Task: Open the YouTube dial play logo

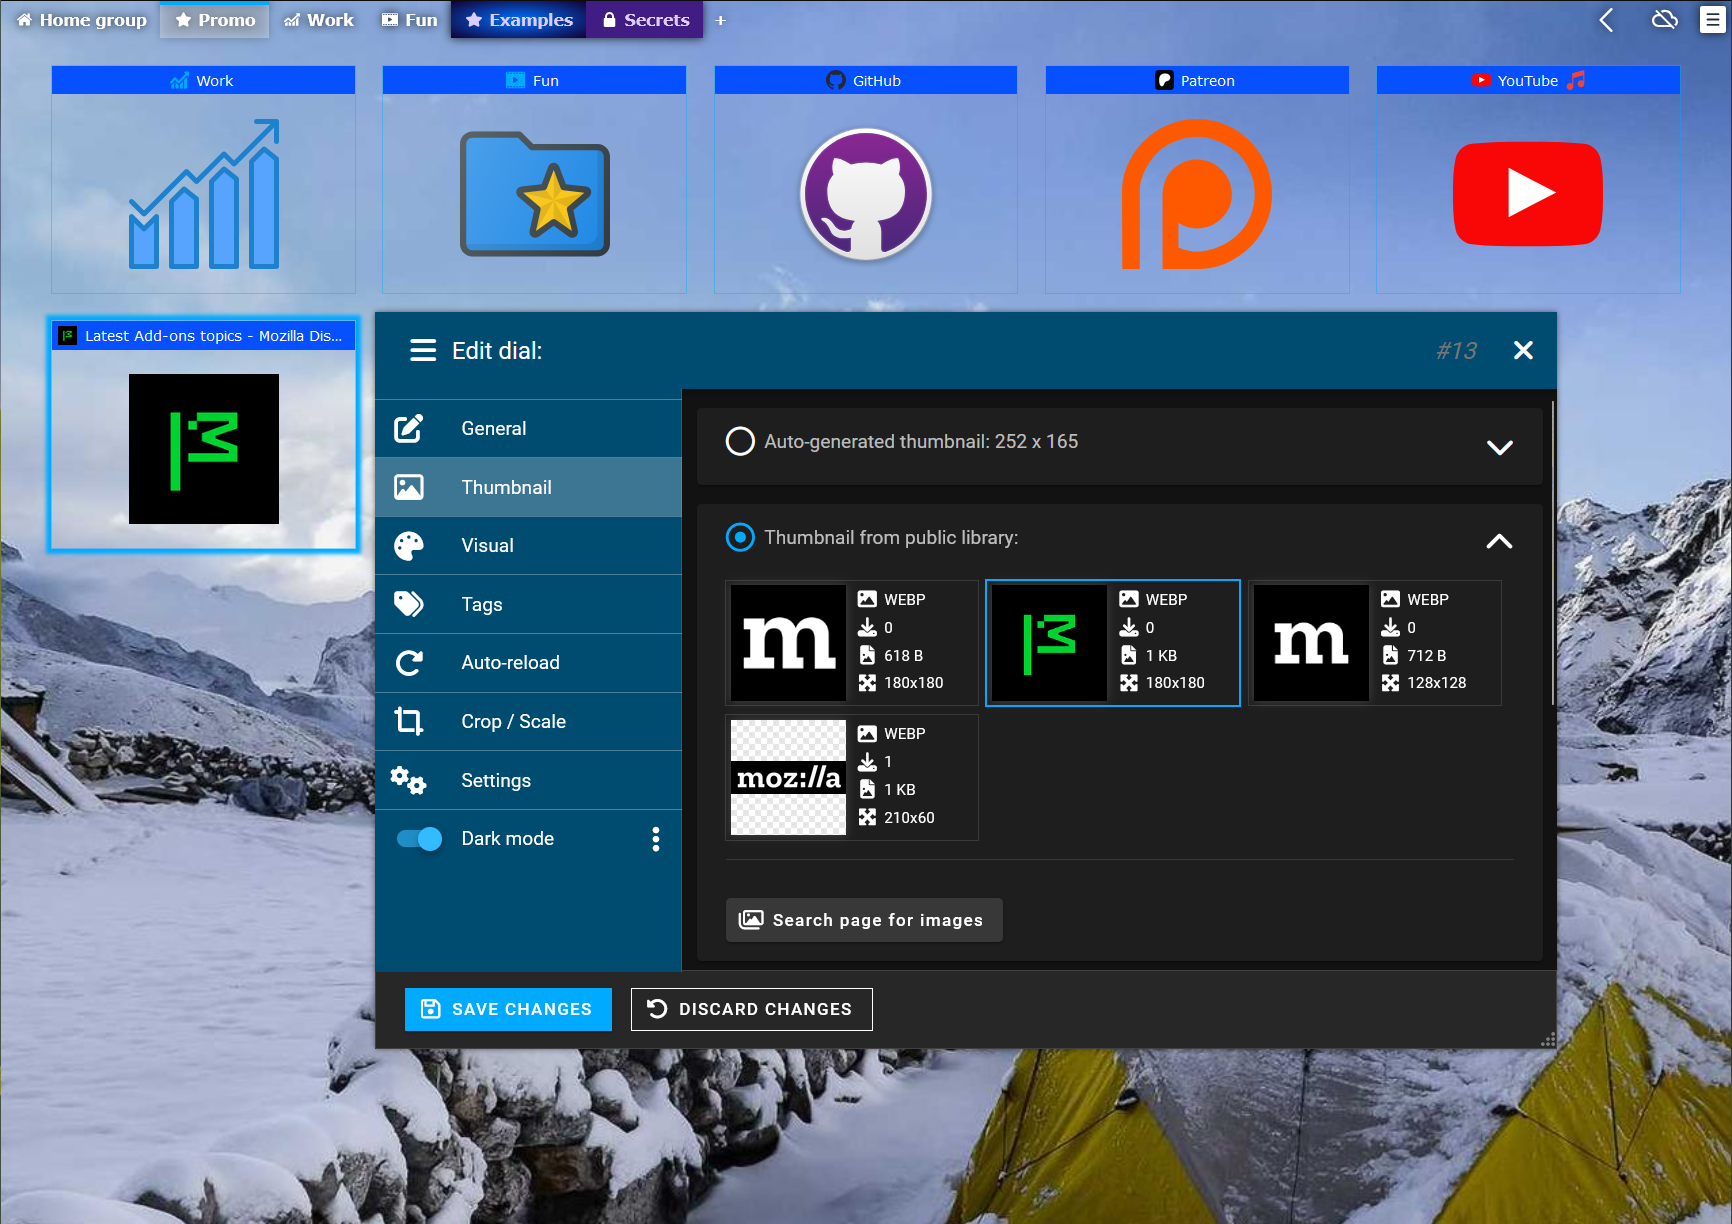Action: 1528,193
